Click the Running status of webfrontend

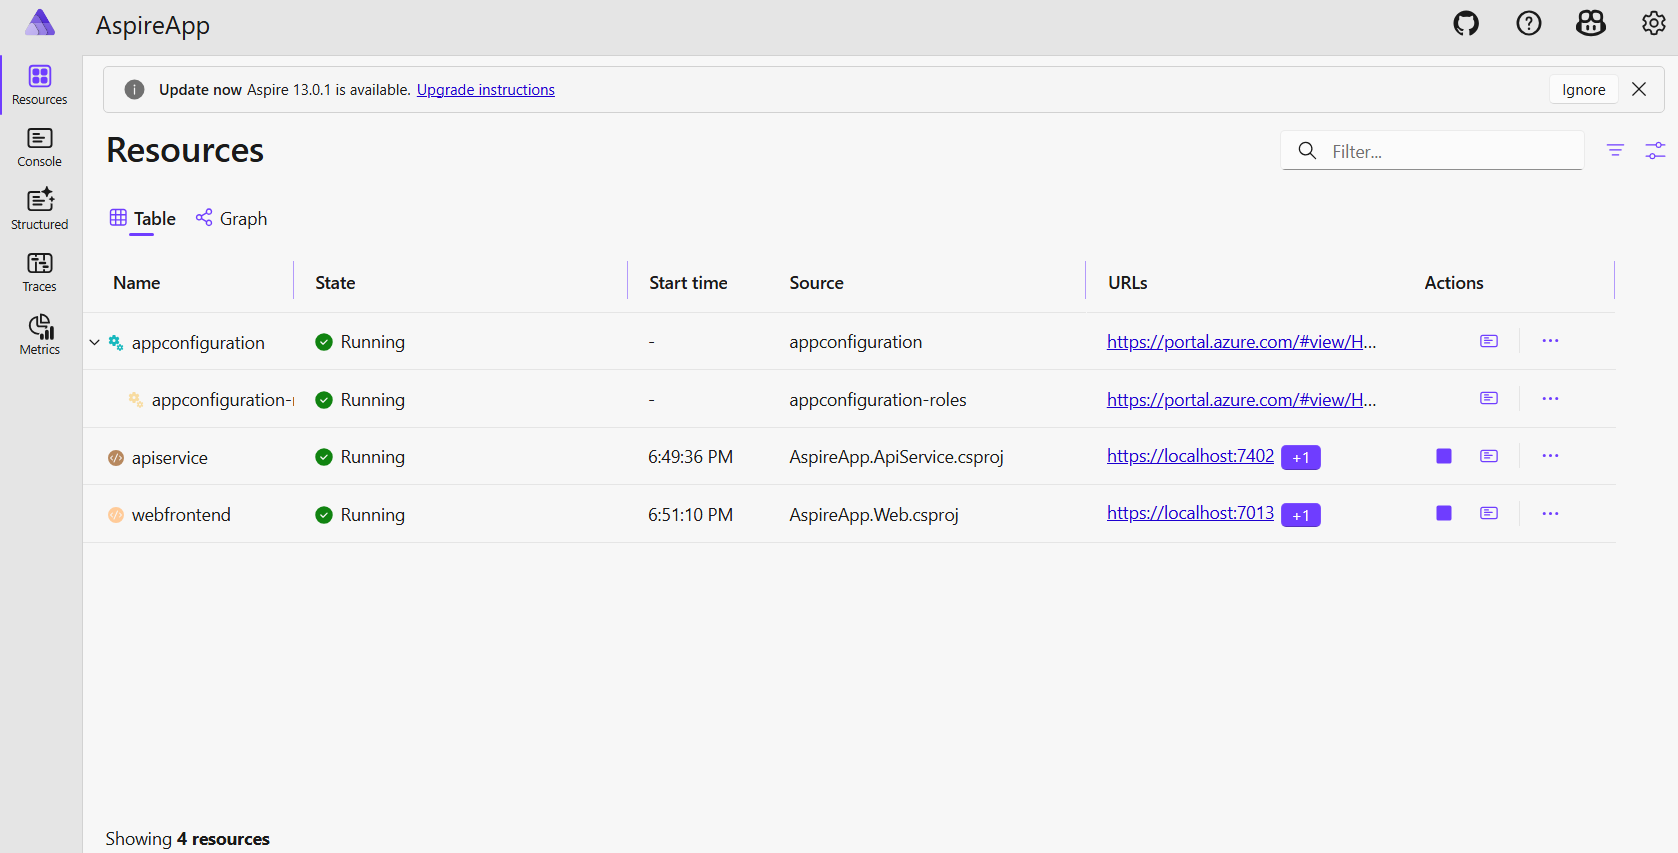coord(360,515)
